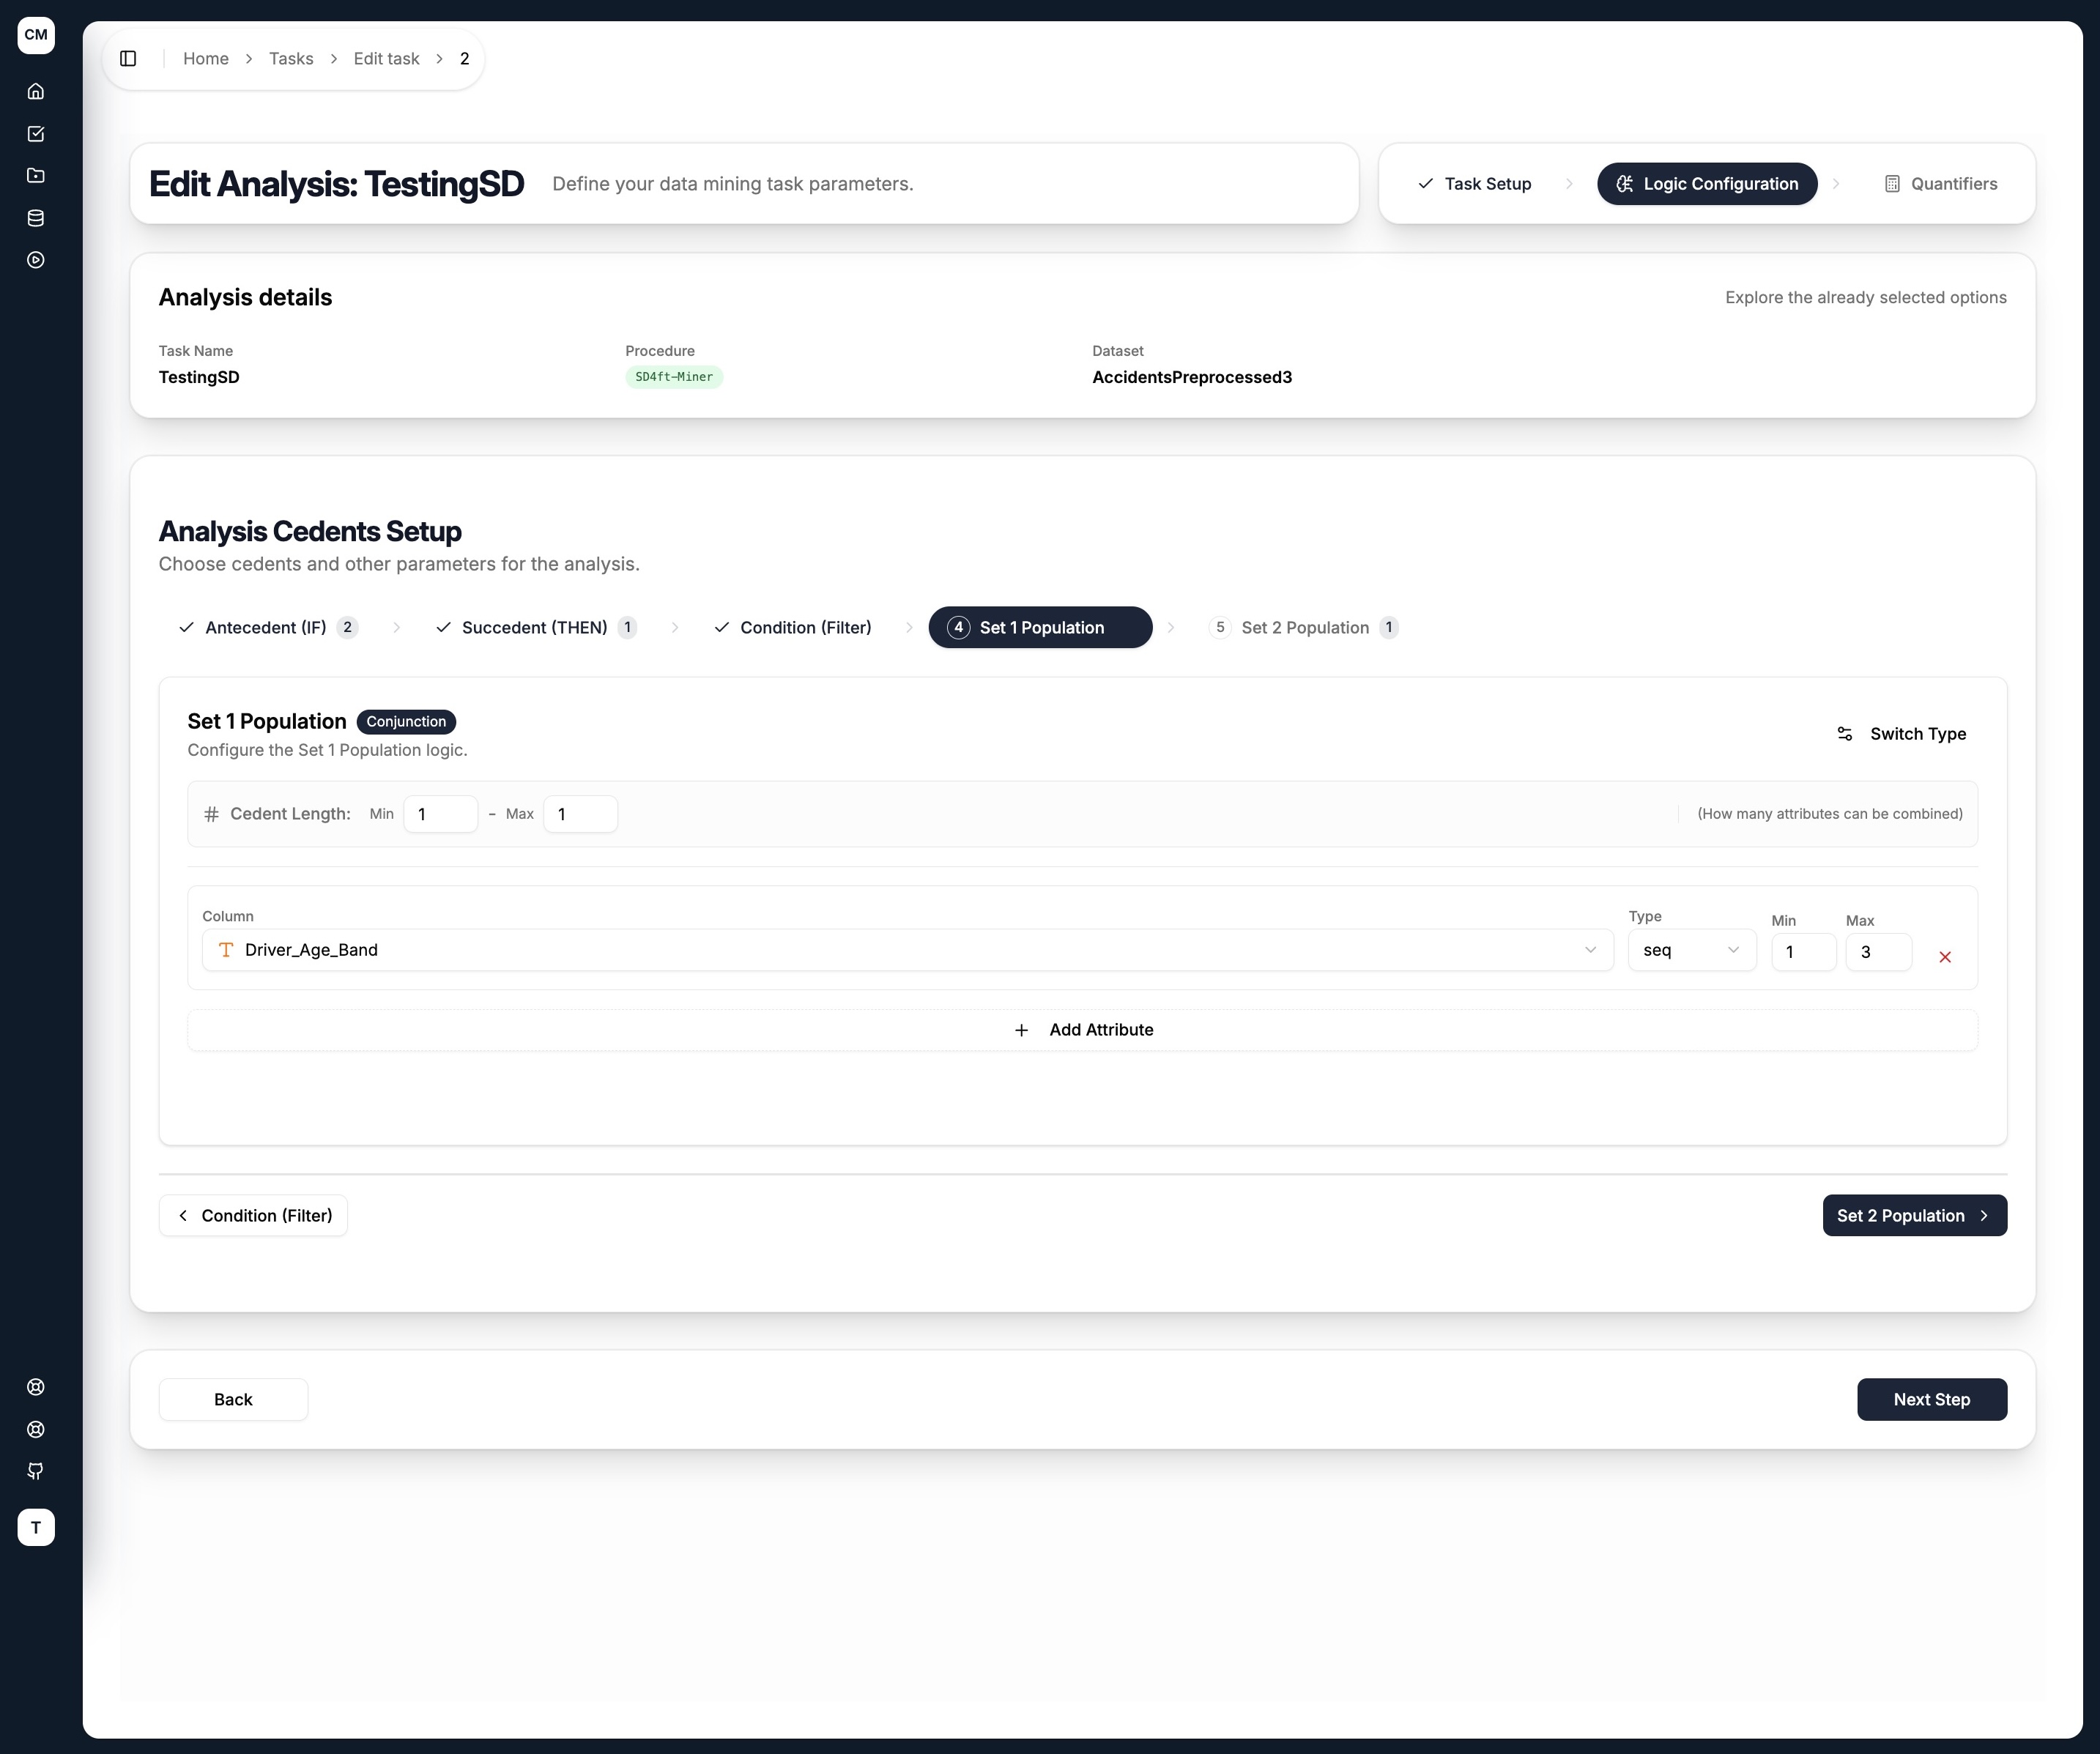Open the Quantifiers wizard step

coord(1940,184)
